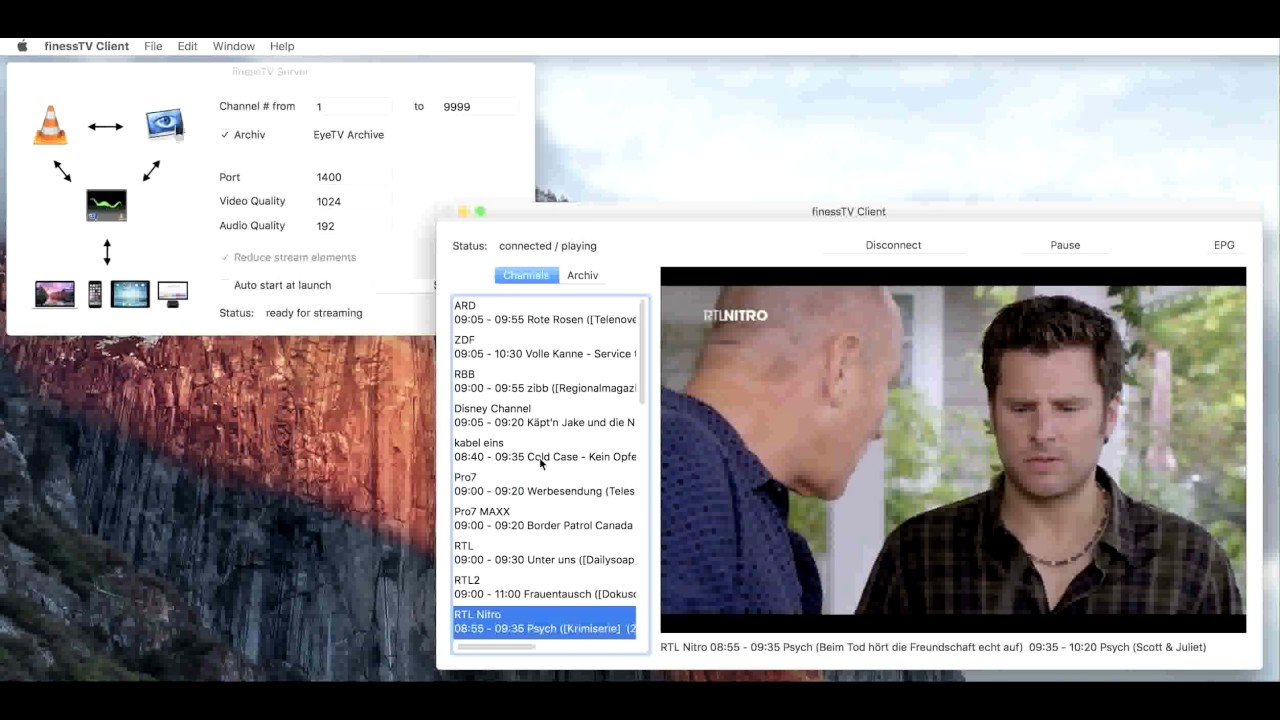Click the client window yellow minimize button
The image size is (1280, 720).
(x=463, y=212)
